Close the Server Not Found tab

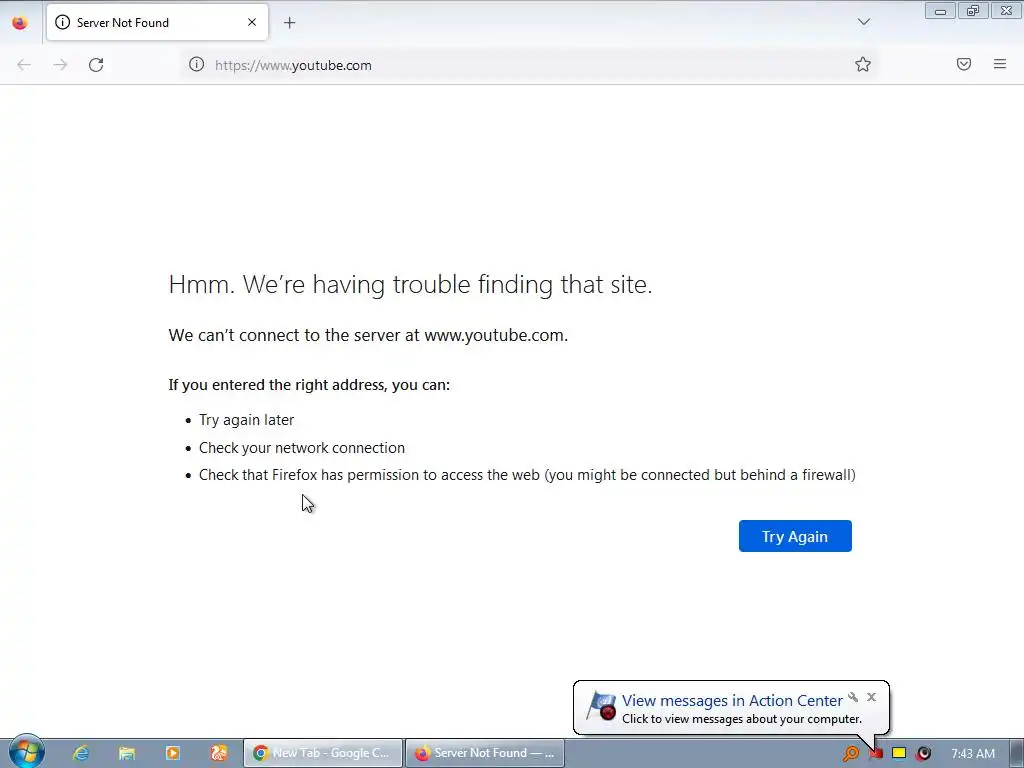click(x=251, y=22)
